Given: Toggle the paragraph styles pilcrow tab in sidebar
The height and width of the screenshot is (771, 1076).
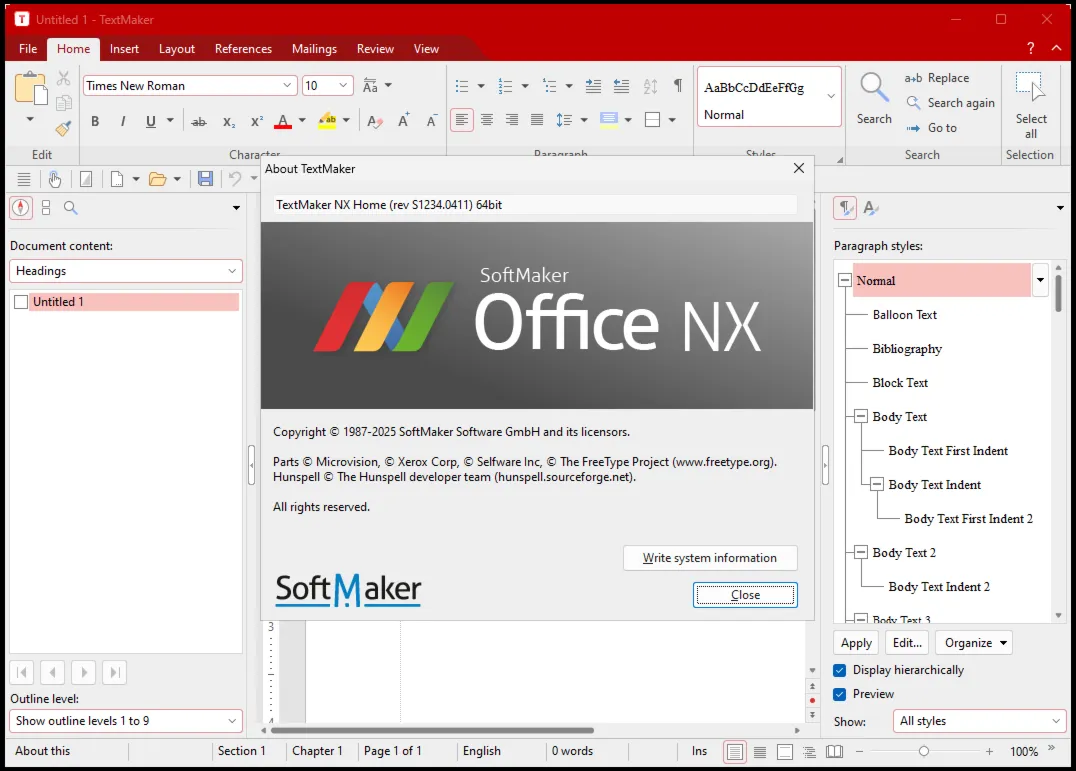Looking at the screenshot, I should click(x=845, y=207).
